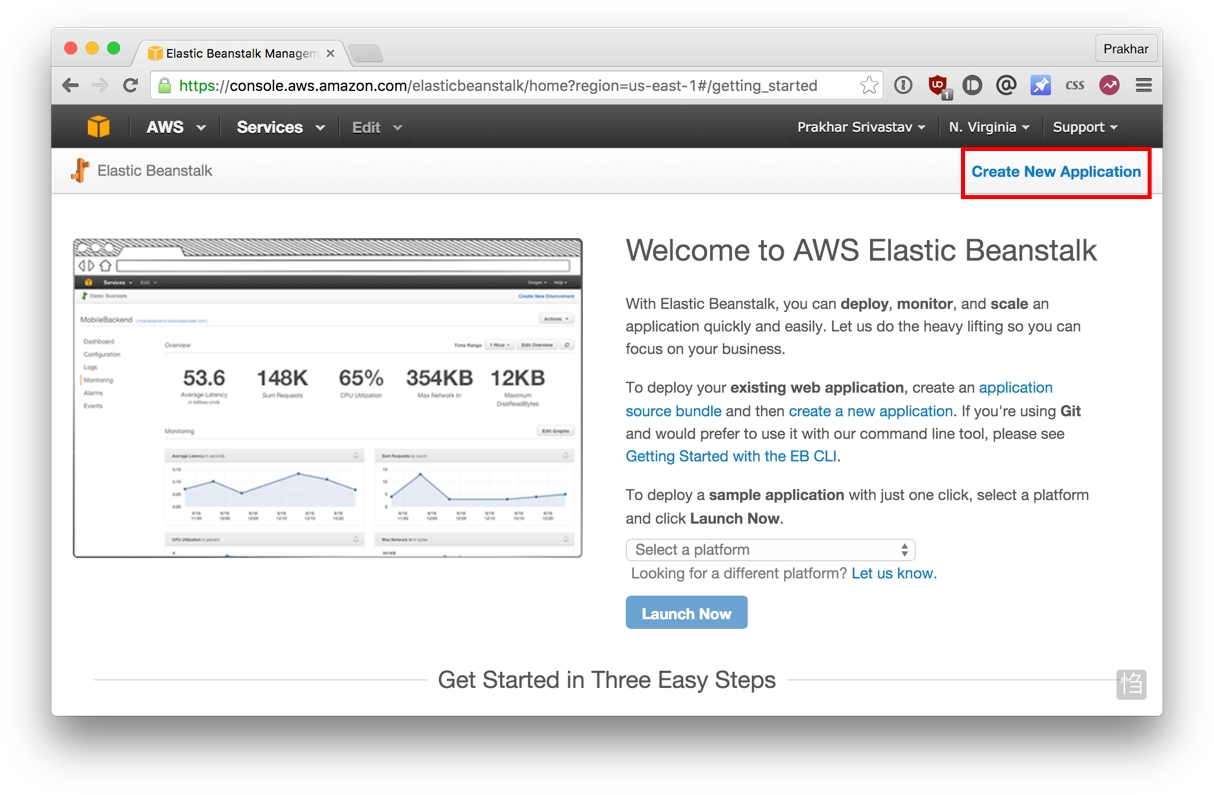This screenshot has height=795, width=1214.
Task: Open Chrome hamburger menu icon
Action: click(1144, 85)
